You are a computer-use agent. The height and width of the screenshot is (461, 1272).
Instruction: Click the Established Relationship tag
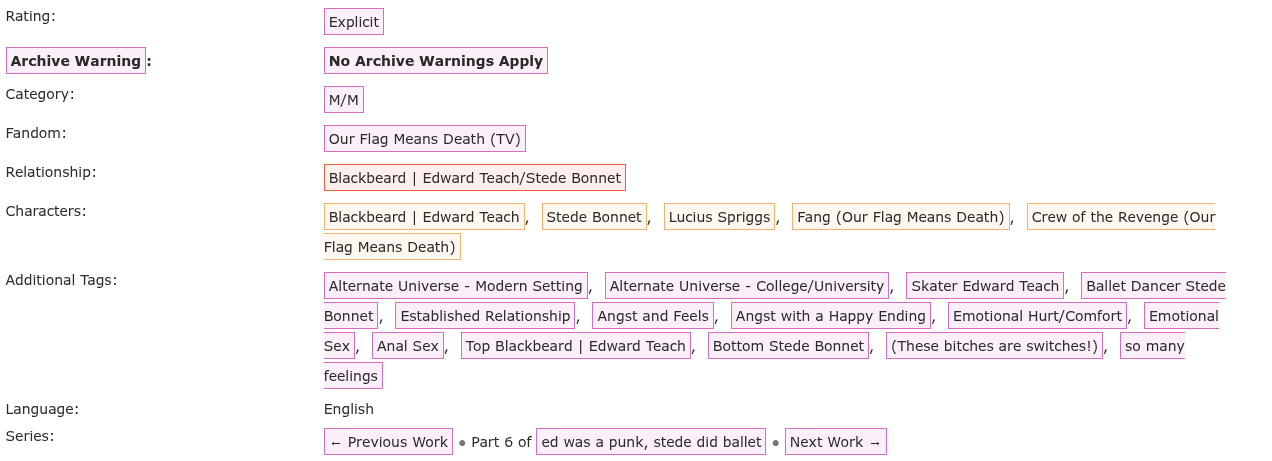tap(485, 316)
